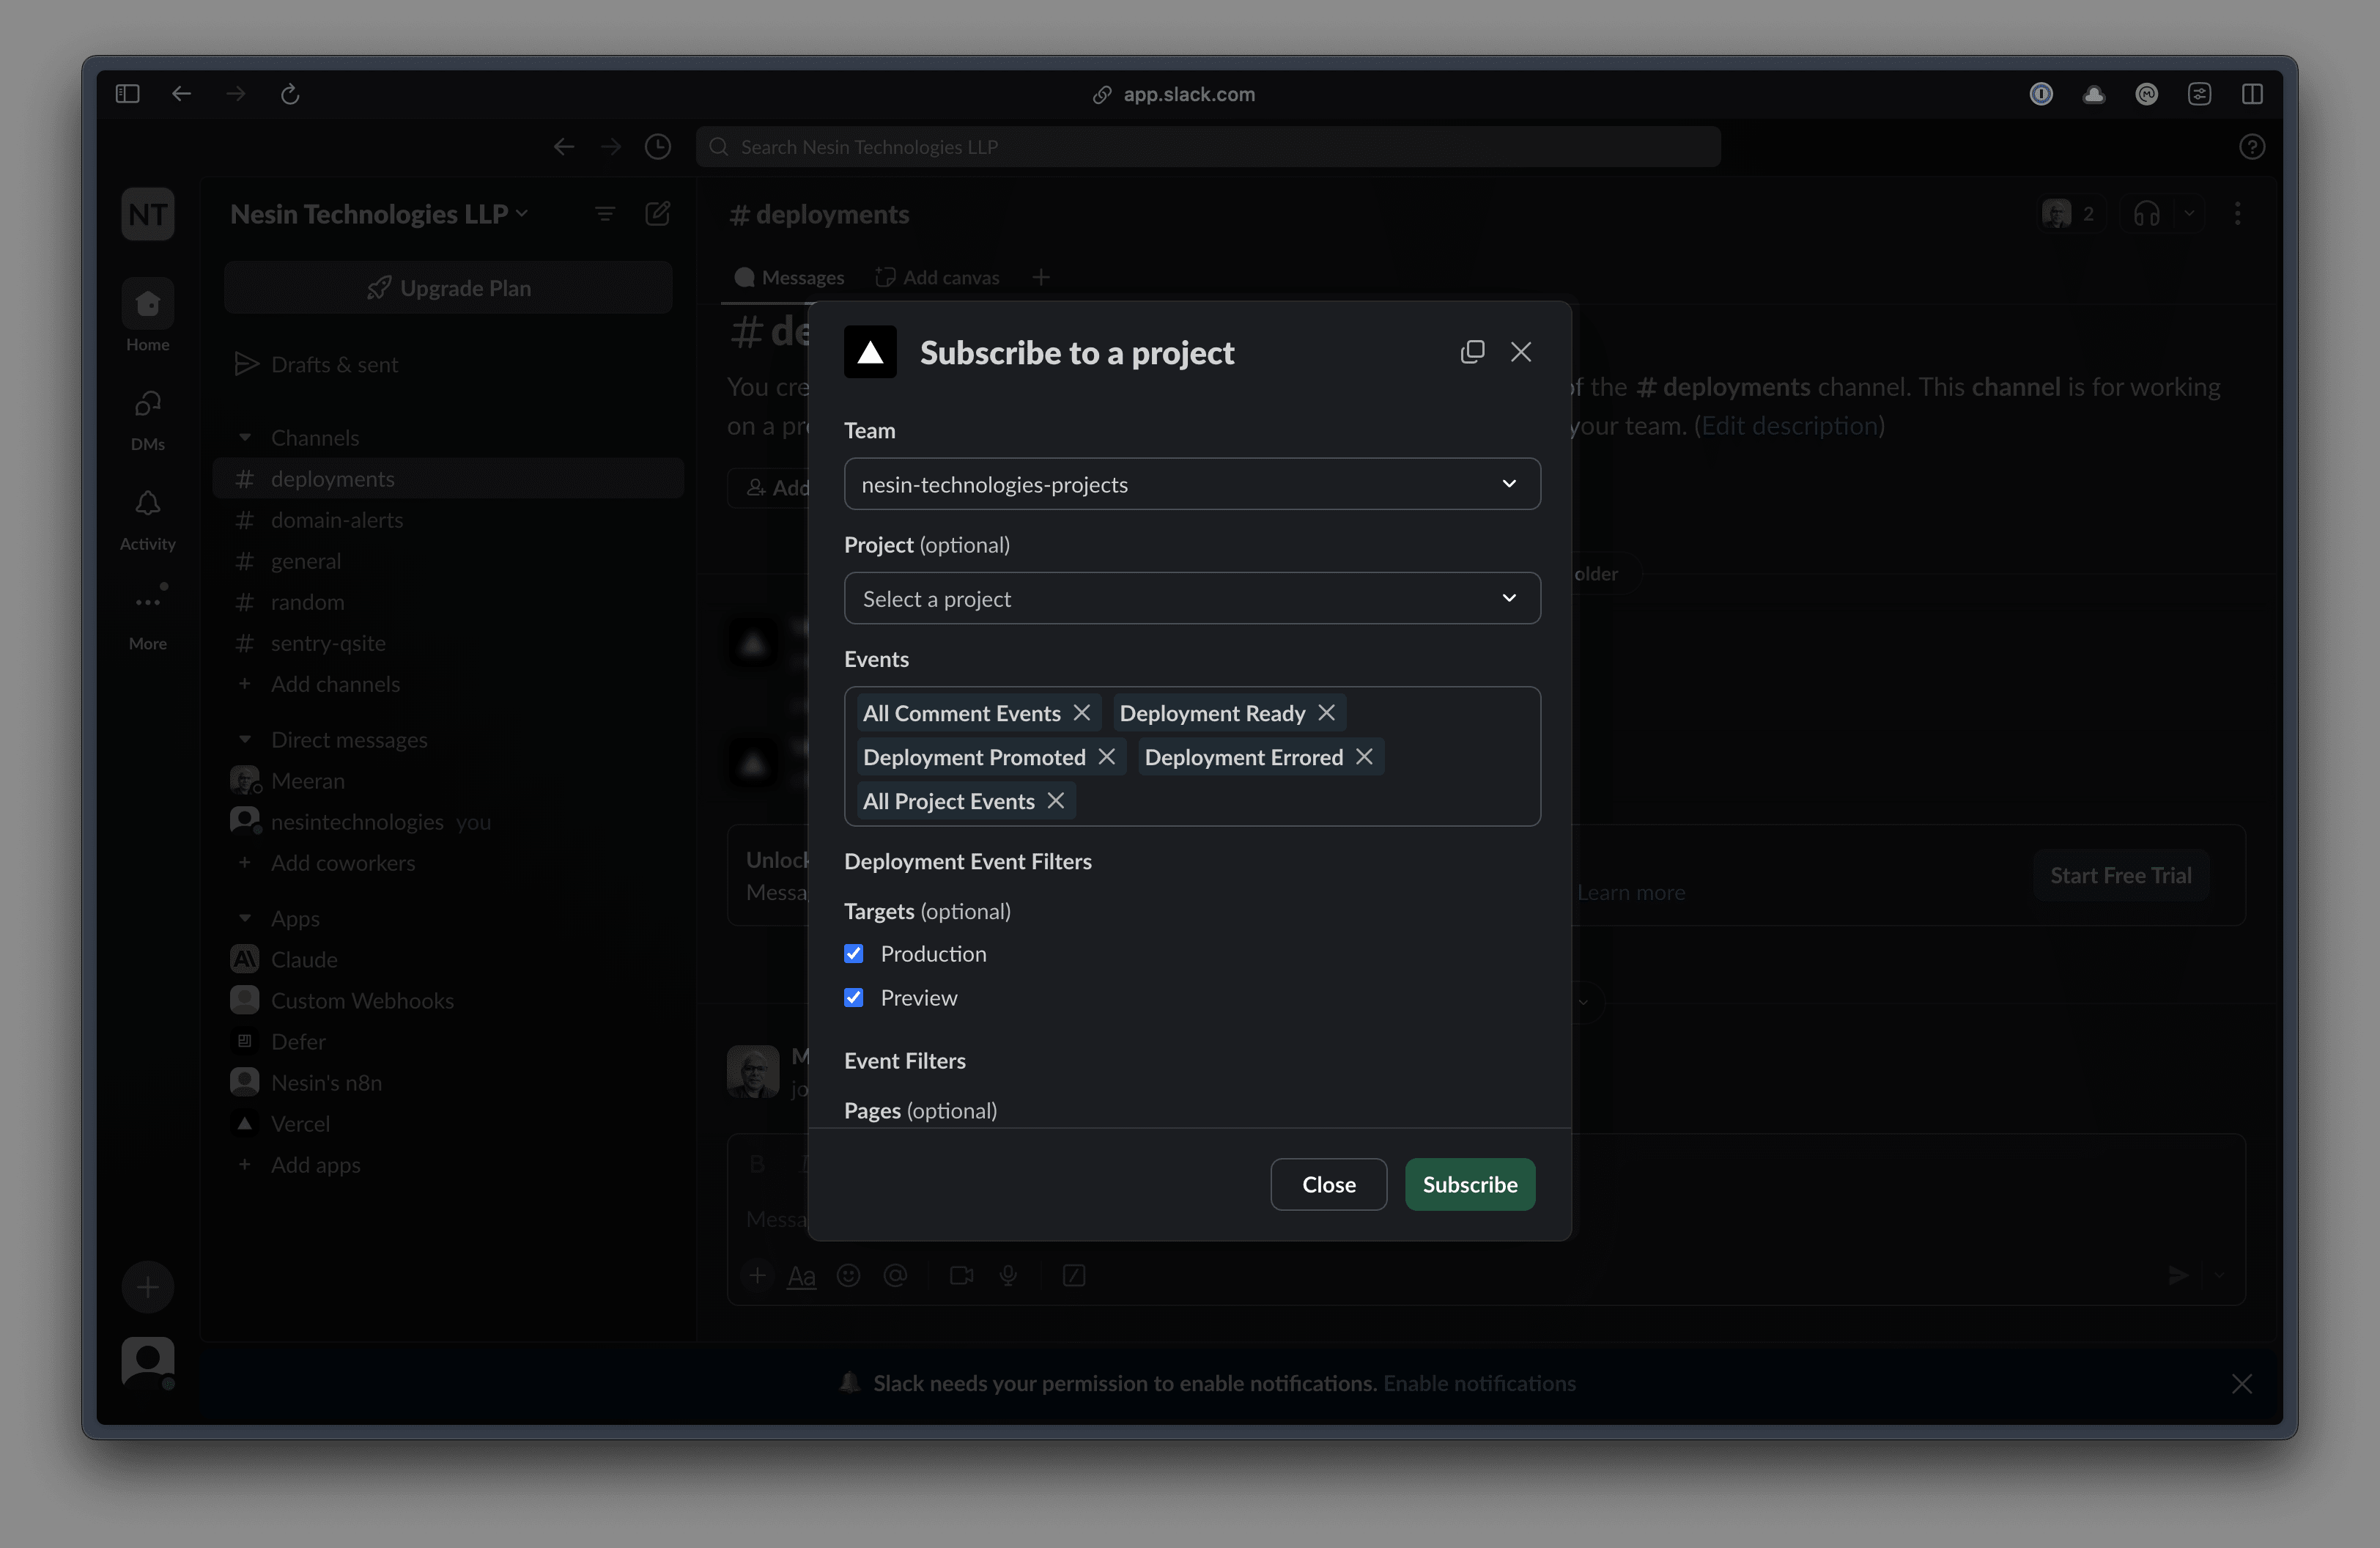The image size is (2380, 1548).
Task: Open the Team dropdown
Action: coord(1192,484)
